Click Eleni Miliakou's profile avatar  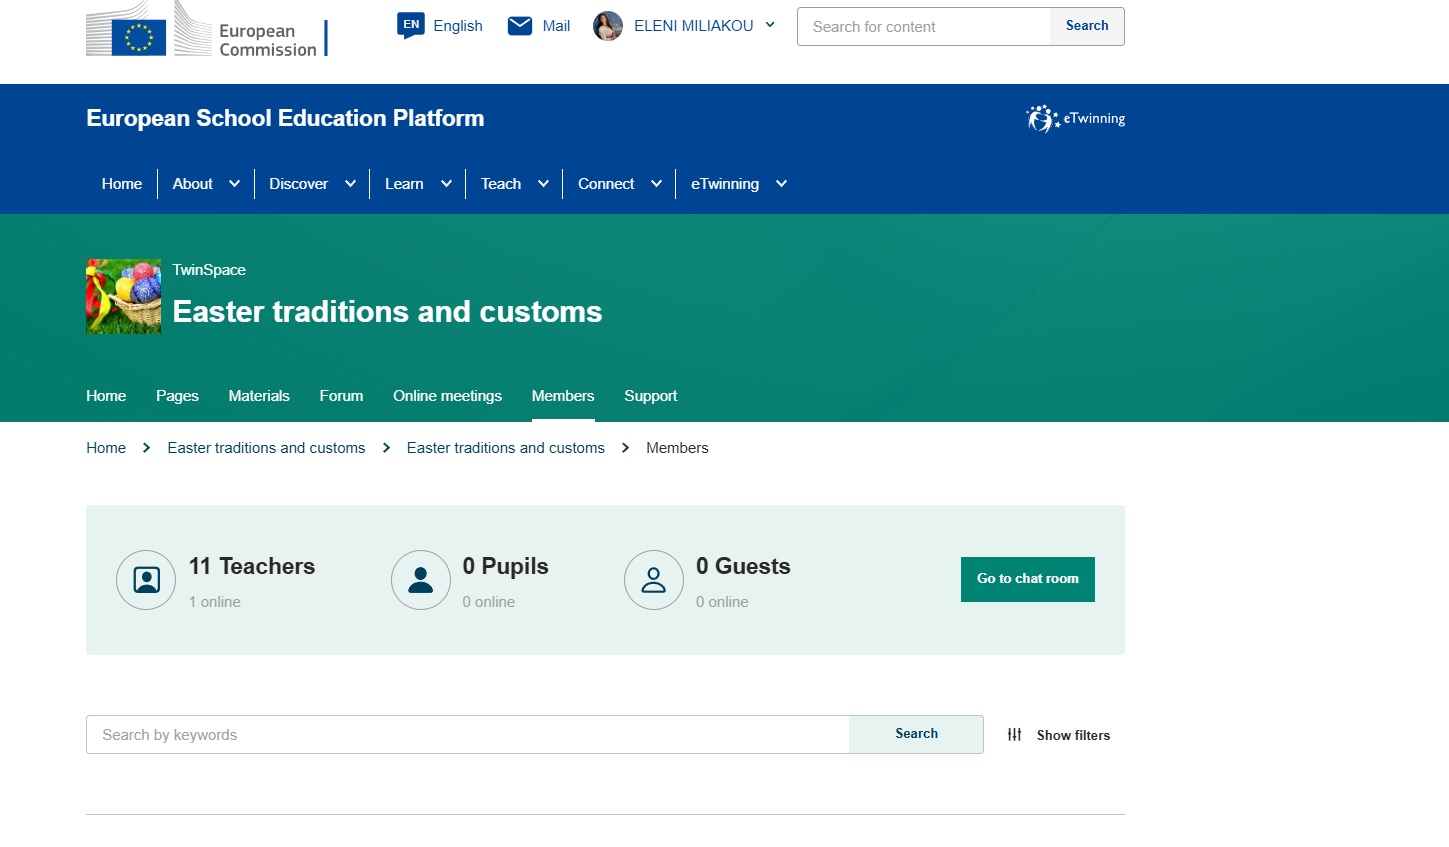click(608, 26)
